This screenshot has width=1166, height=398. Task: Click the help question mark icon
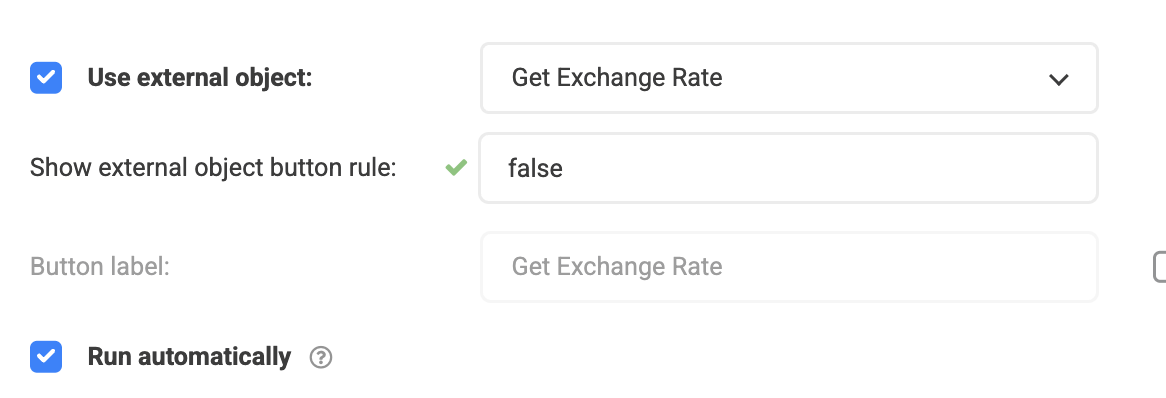321,358
